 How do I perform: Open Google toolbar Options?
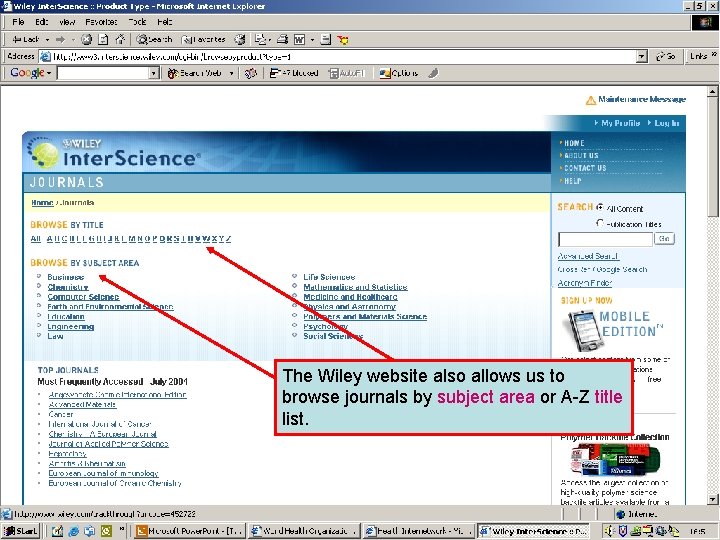point(399,73)
